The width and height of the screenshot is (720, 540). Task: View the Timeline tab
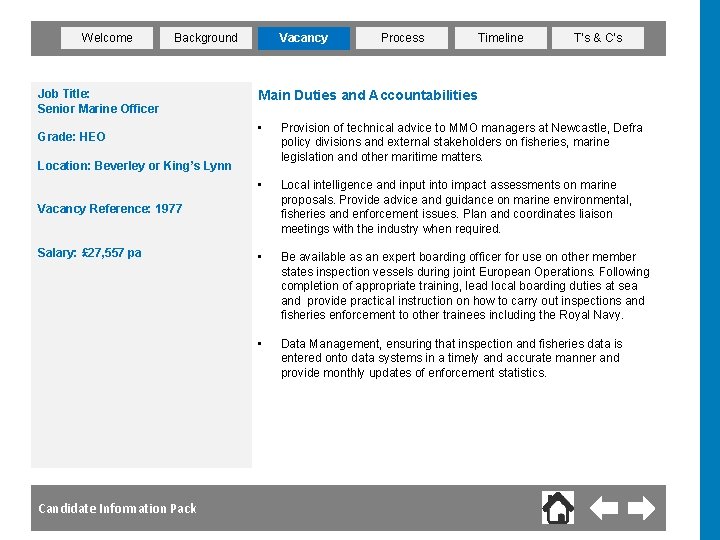tap(501, 38)
